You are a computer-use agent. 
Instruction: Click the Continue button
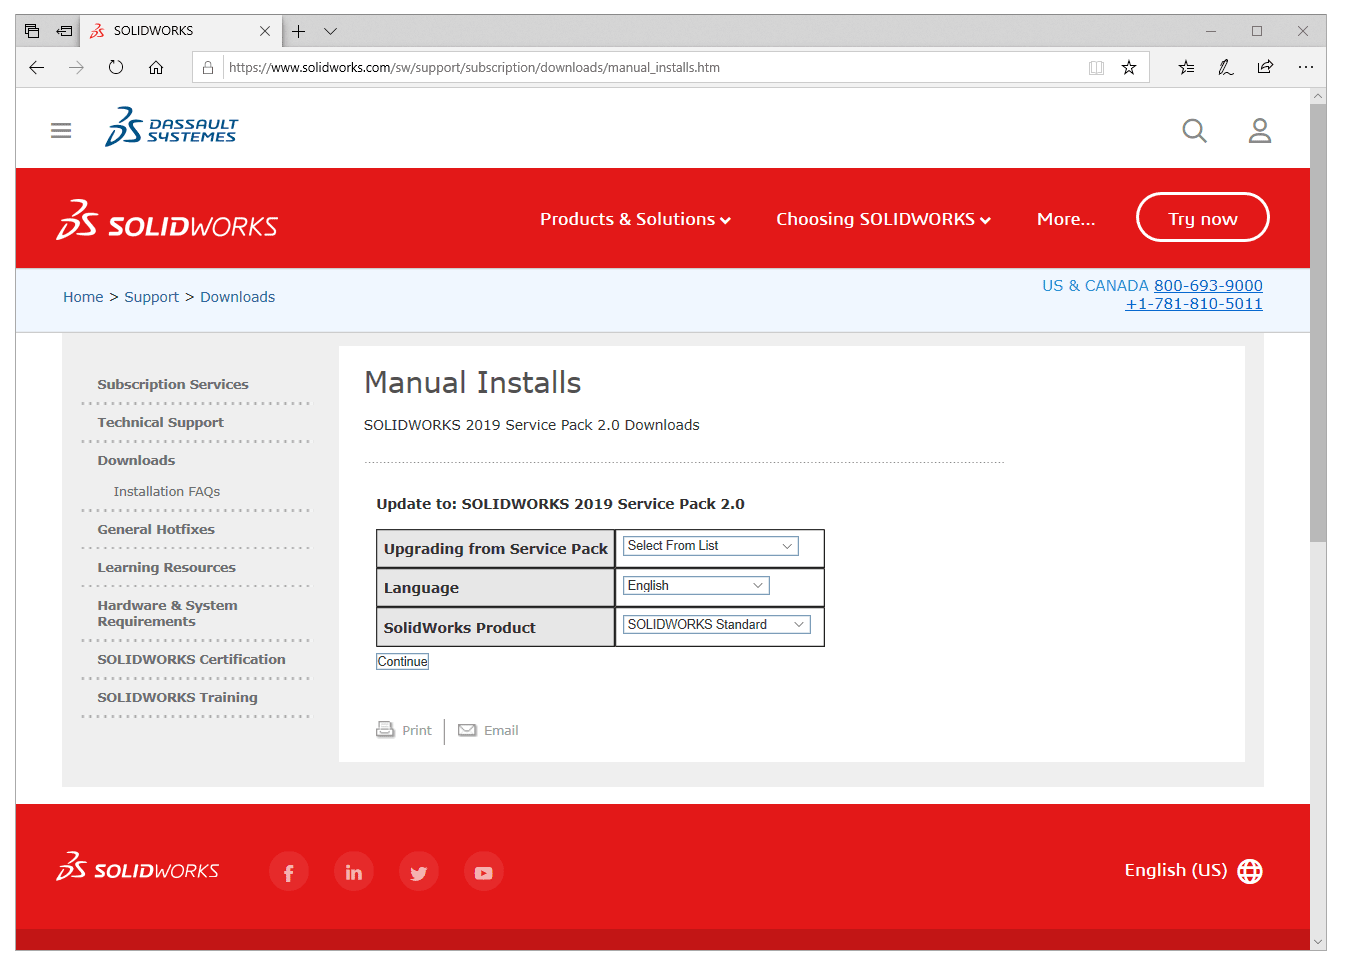402,661
